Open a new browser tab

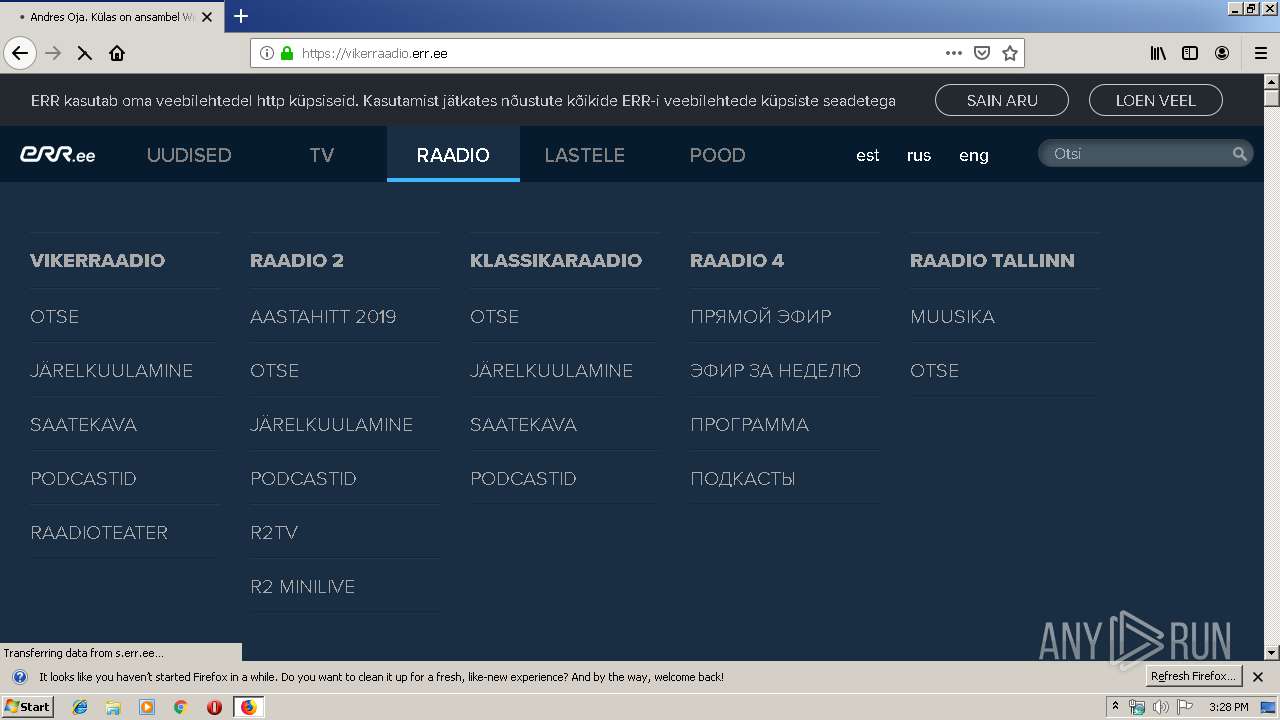[x=241, y=16]
